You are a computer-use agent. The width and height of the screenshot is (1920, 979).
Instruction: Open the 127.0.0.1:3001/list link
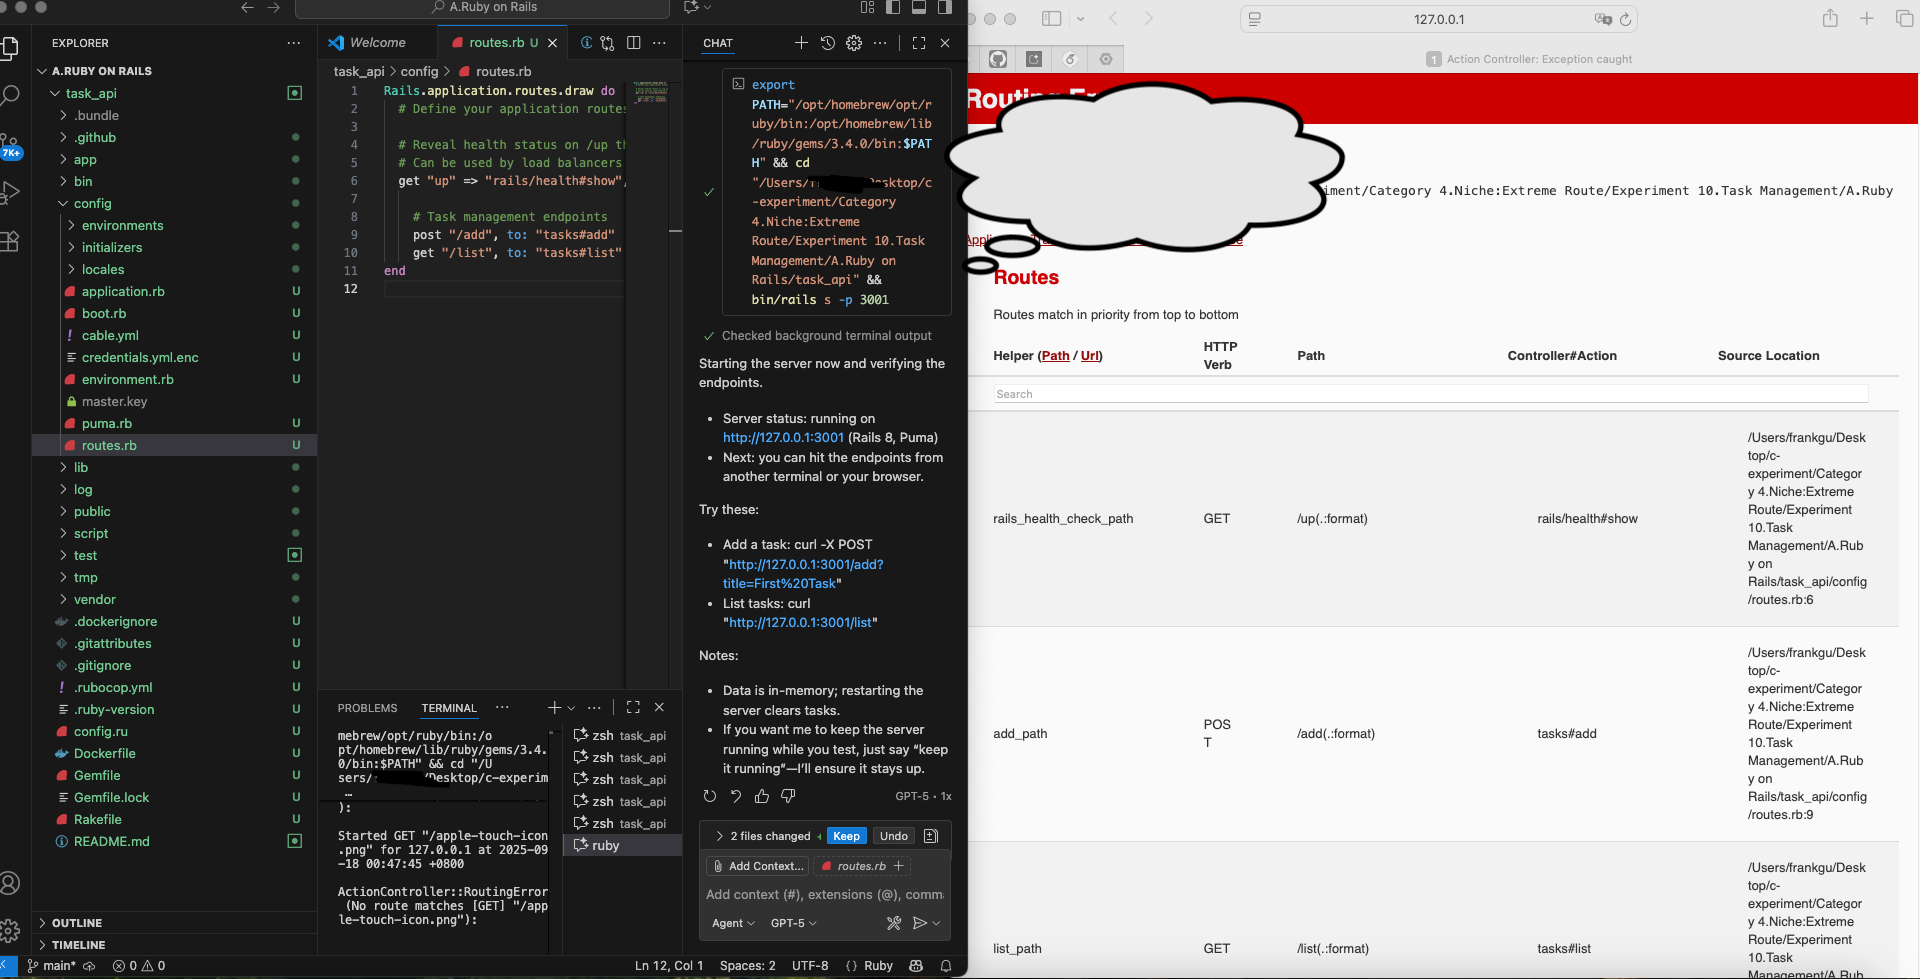click(x=800, y=623)
